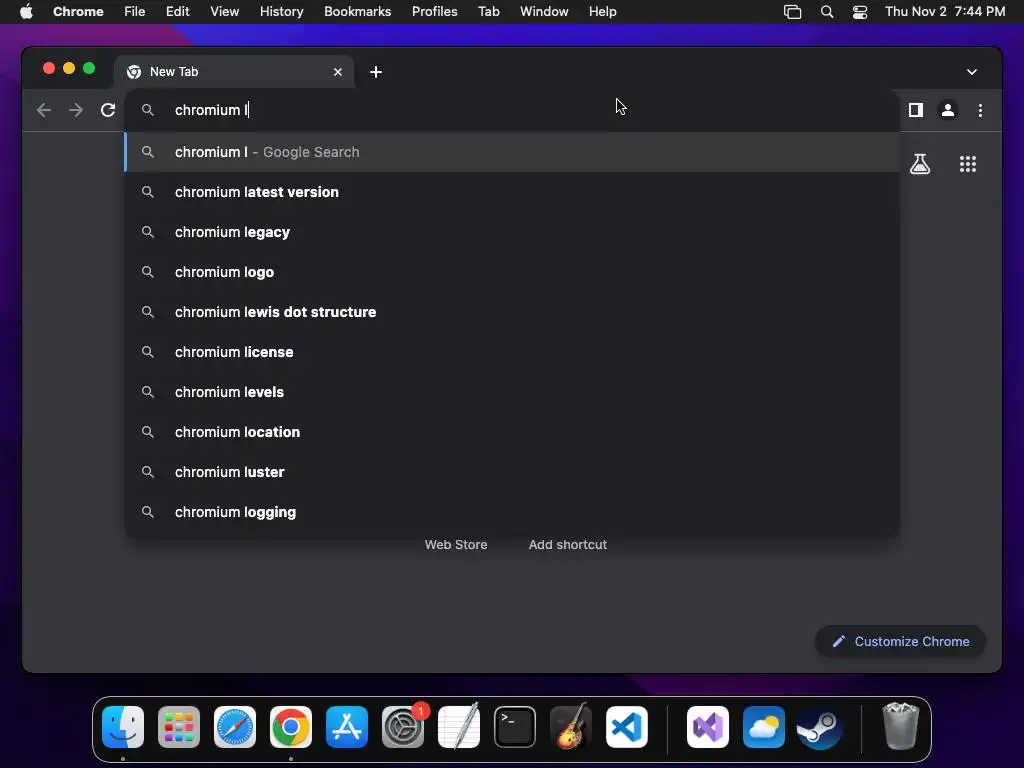Click the browser forward arrow
The height and width of the screenshot is (768, 1024).
(76, 110)
